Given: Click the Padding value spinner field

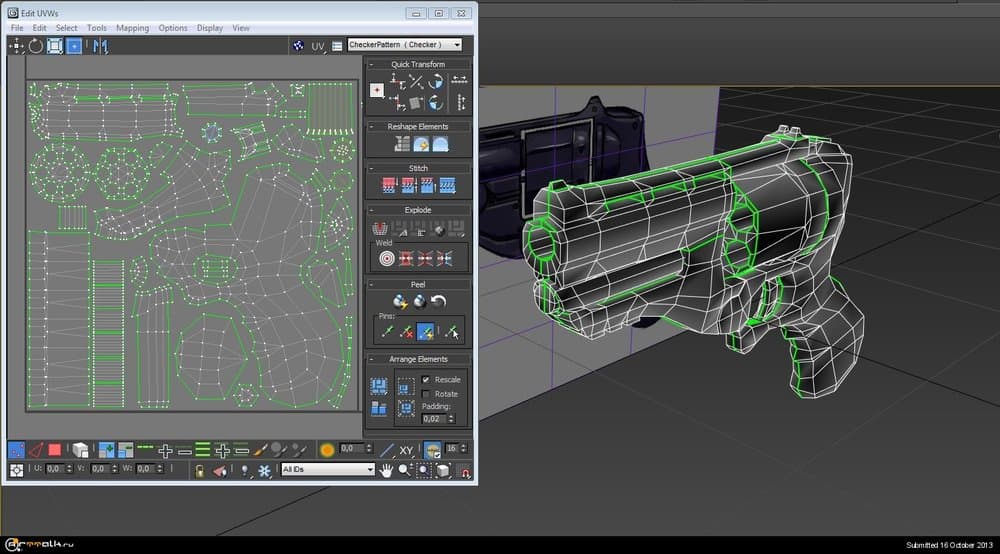Looking at the screenshot, I should pyautogui.click(x=431, y=419).
